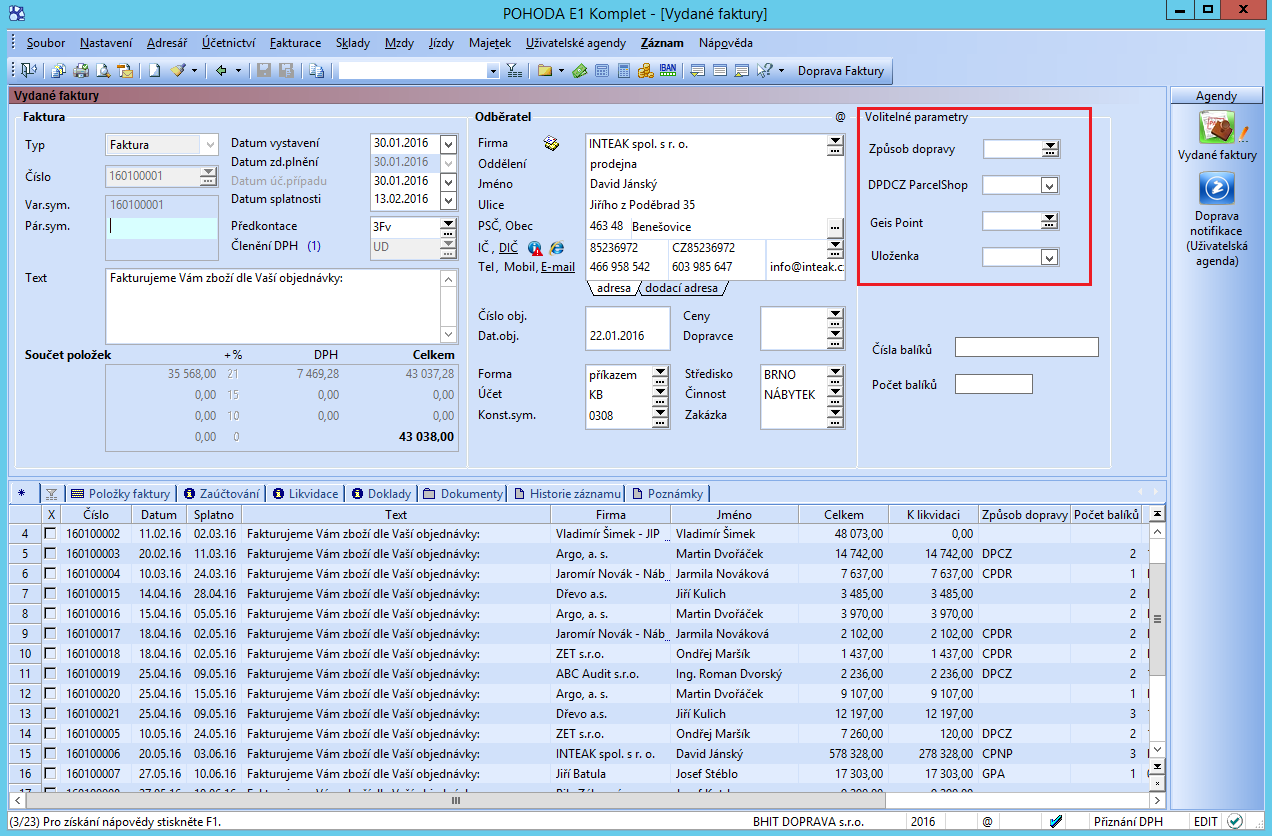Tick checkbox for invoice 160100017
The width and height of the screenshot is (1272, 836).
coord(50,634)
